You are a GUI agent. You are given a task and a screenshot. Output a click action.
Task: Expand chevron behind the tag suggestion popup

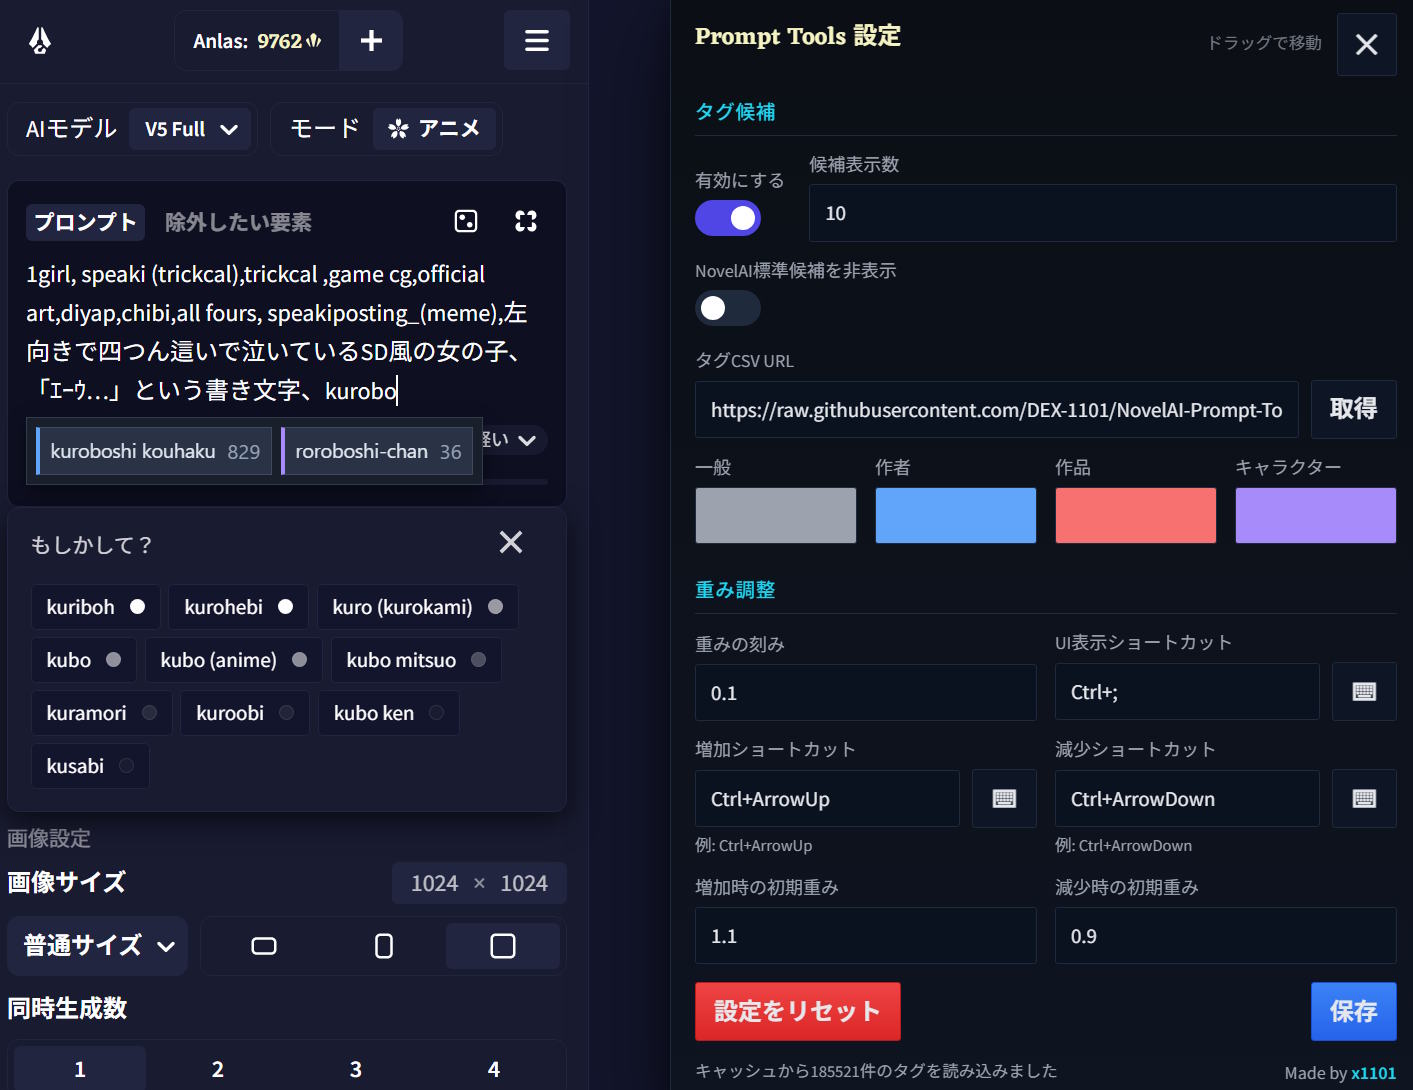click(527, 440)
